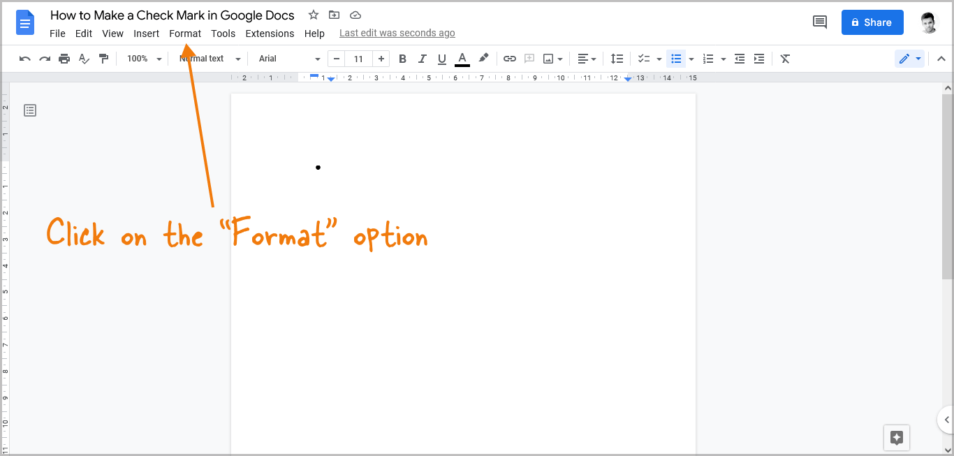Screen dimensions: 954x456
Task: Open the Edit menu
Action: point(84,33)
